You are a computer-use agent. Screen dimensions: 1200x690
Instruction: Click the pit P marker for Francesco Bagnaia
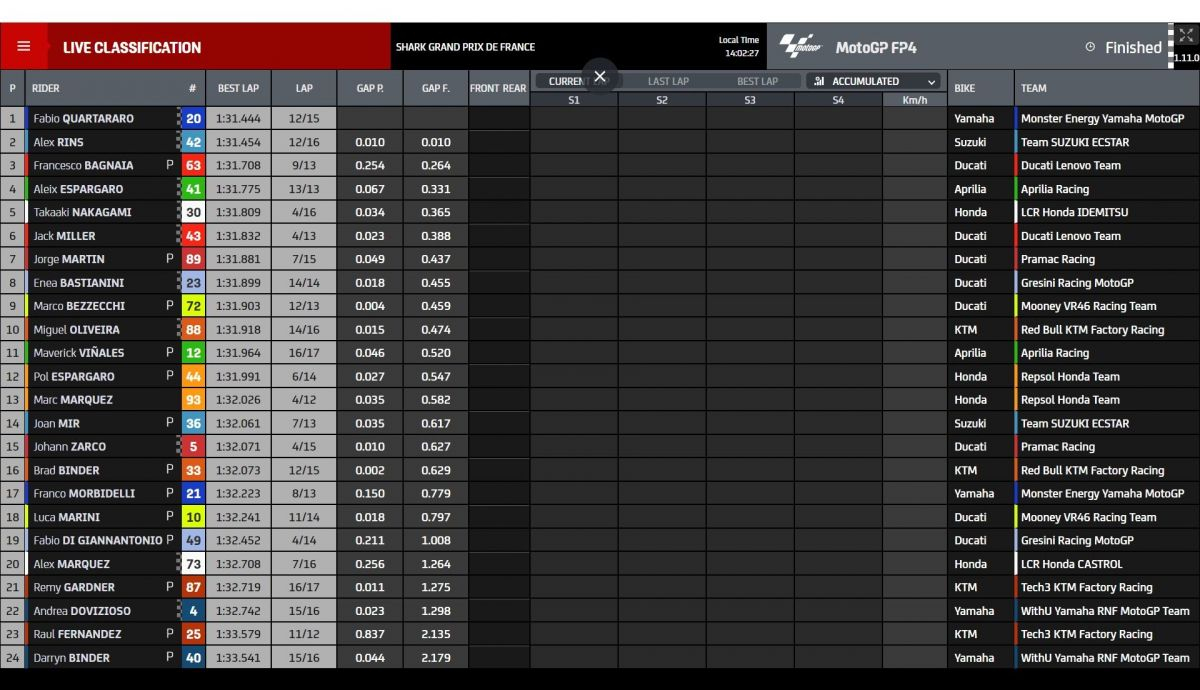coord(170,165)
